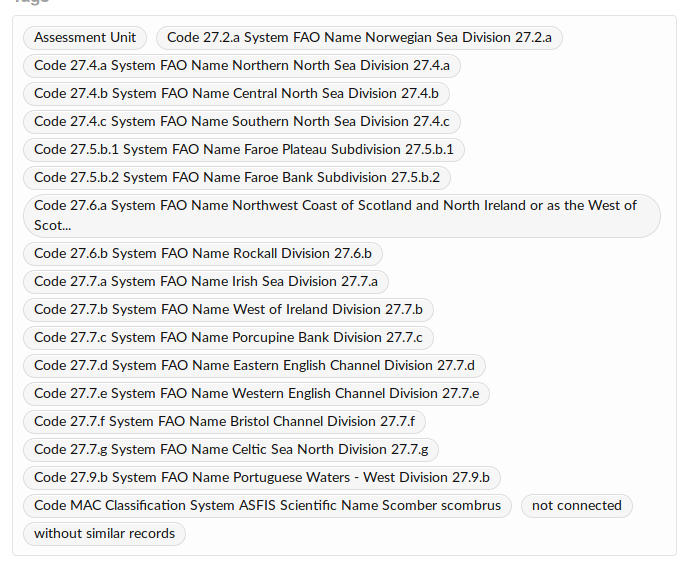Open the not connected tag

click(x=577, y=506)
